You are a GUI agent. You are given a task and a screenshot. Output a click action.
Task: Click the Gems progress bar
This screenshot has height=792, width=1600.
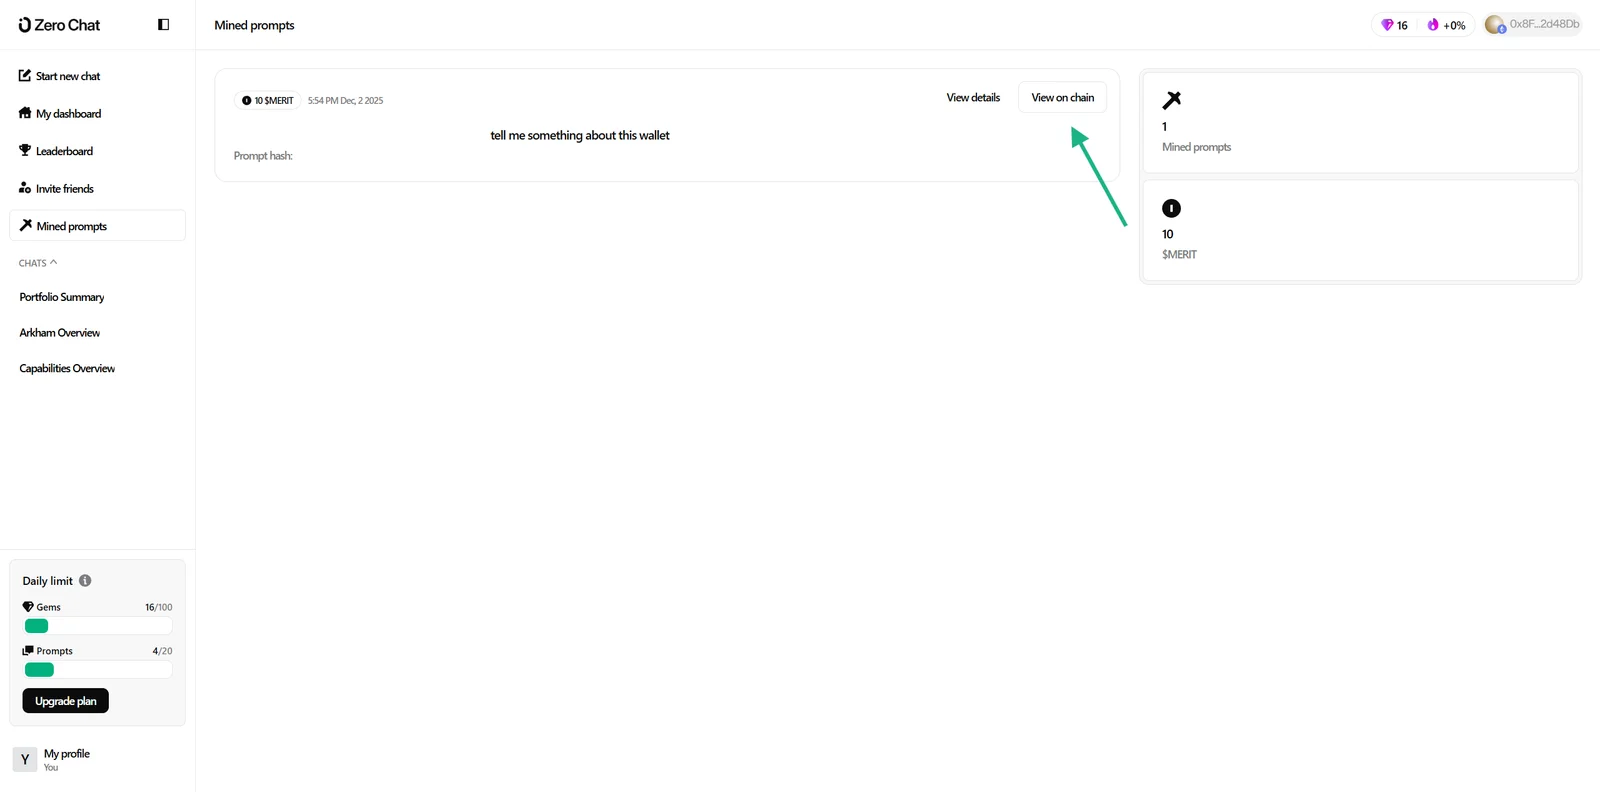[x=98, y=626]
